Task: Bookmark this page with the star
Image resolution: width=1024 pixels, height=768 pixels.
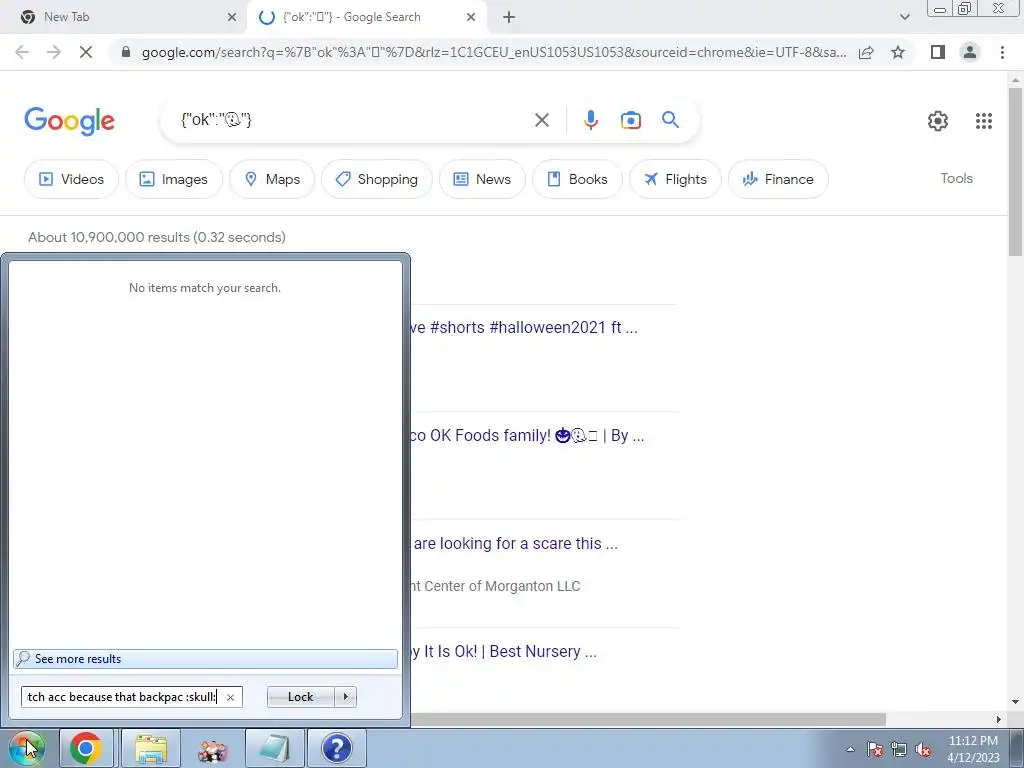Action: (x=898, y=52)
